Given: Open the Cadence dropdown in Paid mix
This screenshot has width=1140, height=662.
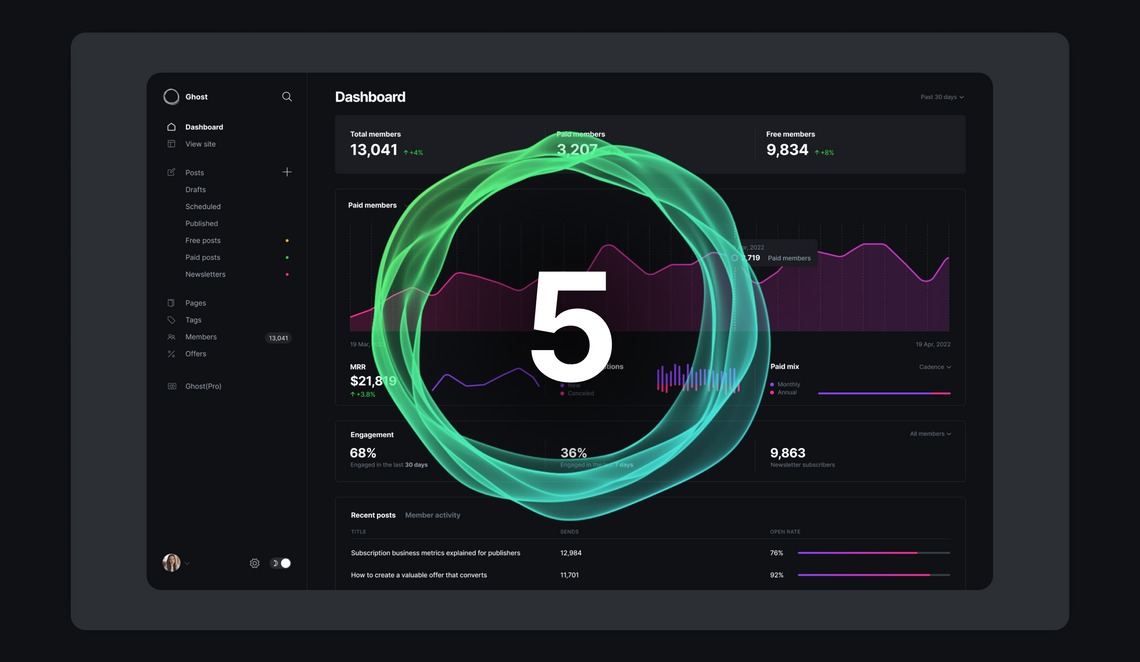Looking at the screenshot, I should (933, 366).
